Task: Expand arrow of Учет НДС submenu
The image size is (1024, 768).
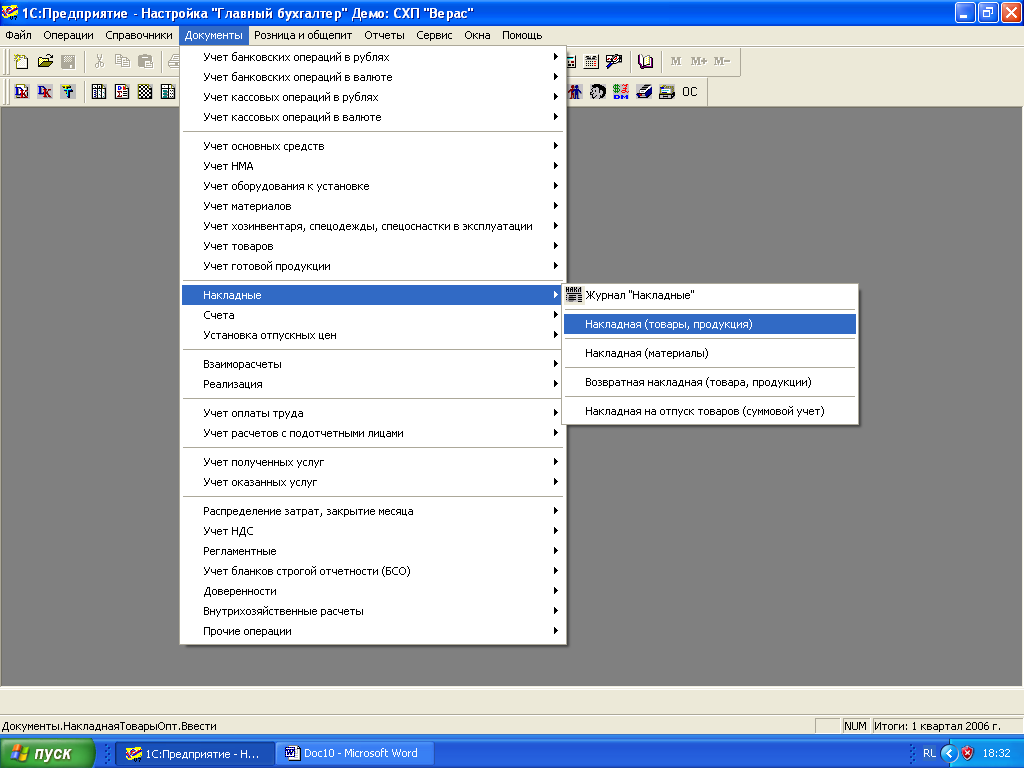Action: tap(556, 531)
